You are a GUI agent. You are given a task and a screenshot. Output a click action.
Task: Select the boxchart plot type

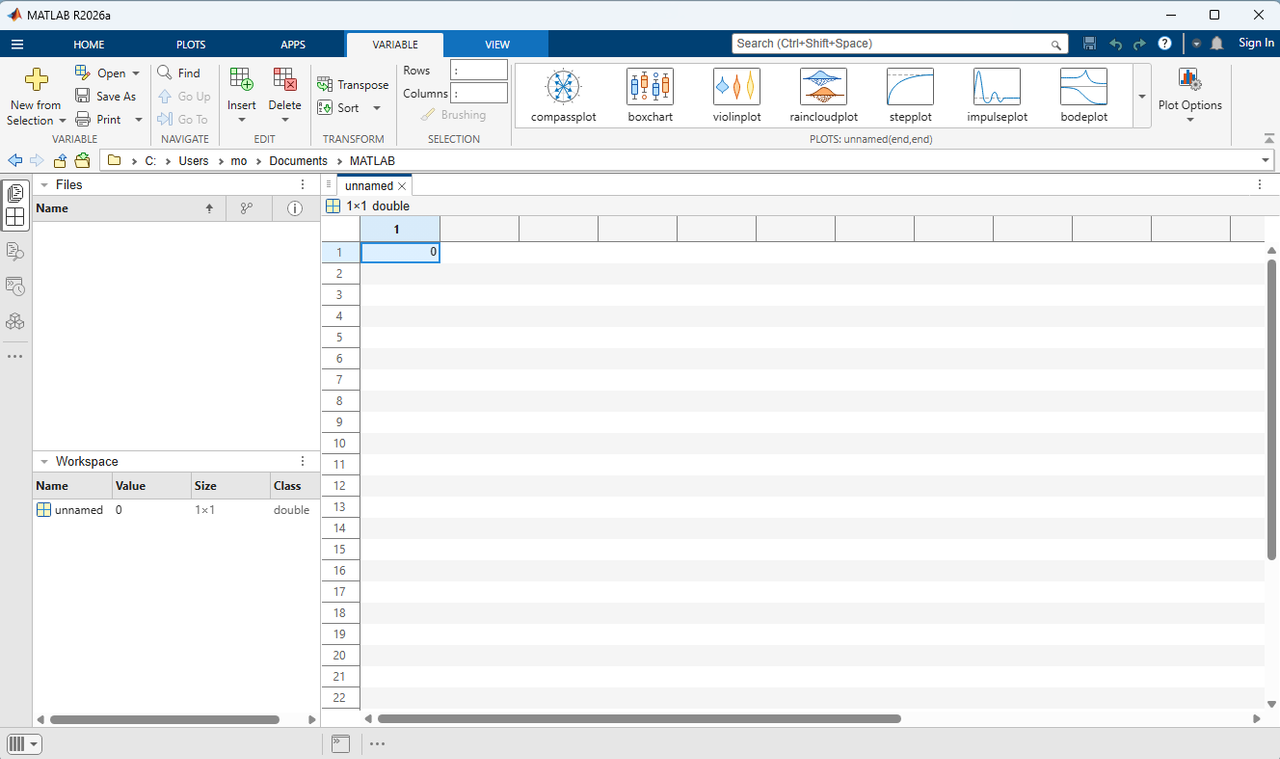pyautogui.click(x=650, y=96)
